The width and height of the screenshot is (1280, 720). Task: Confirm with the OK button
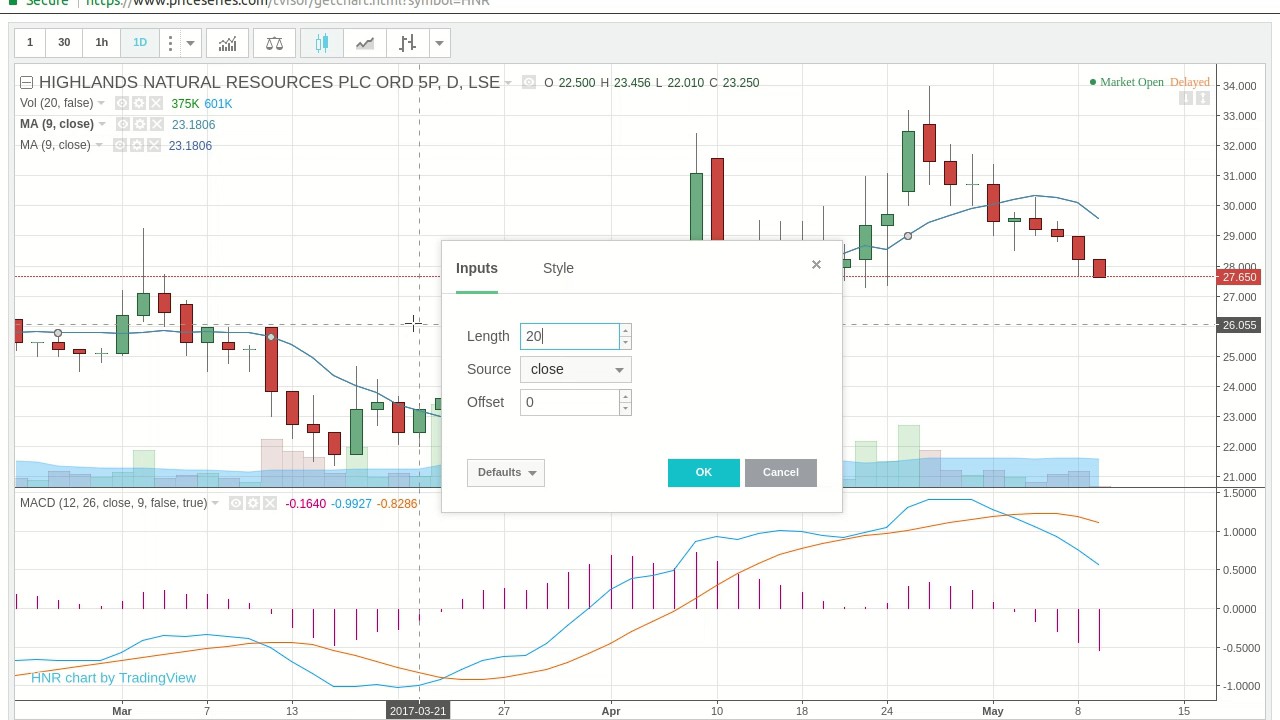704,472
